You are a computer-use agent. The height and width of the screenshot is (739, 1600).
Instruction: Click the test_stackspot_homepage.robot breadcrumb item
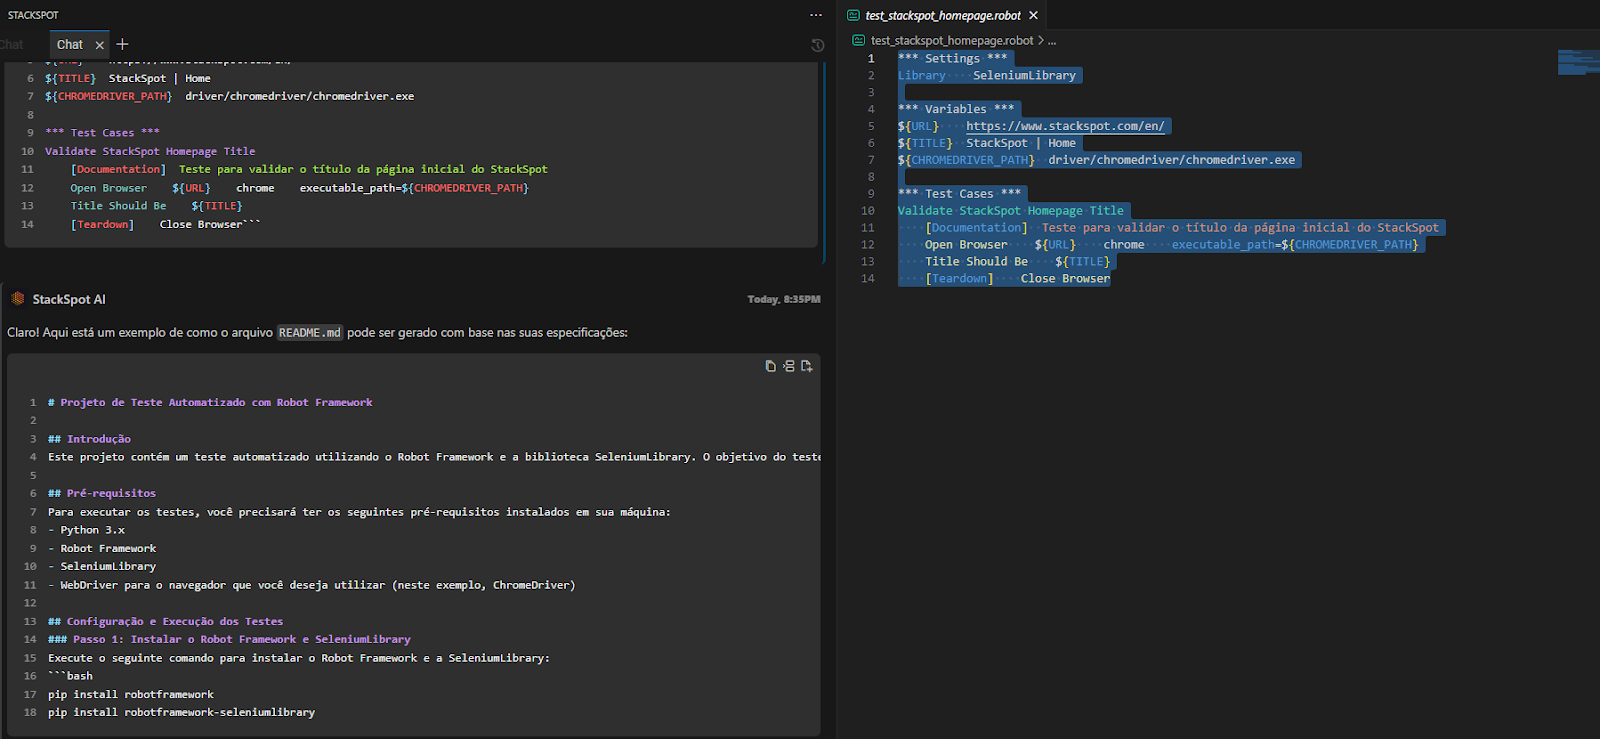tap(952, 41)
